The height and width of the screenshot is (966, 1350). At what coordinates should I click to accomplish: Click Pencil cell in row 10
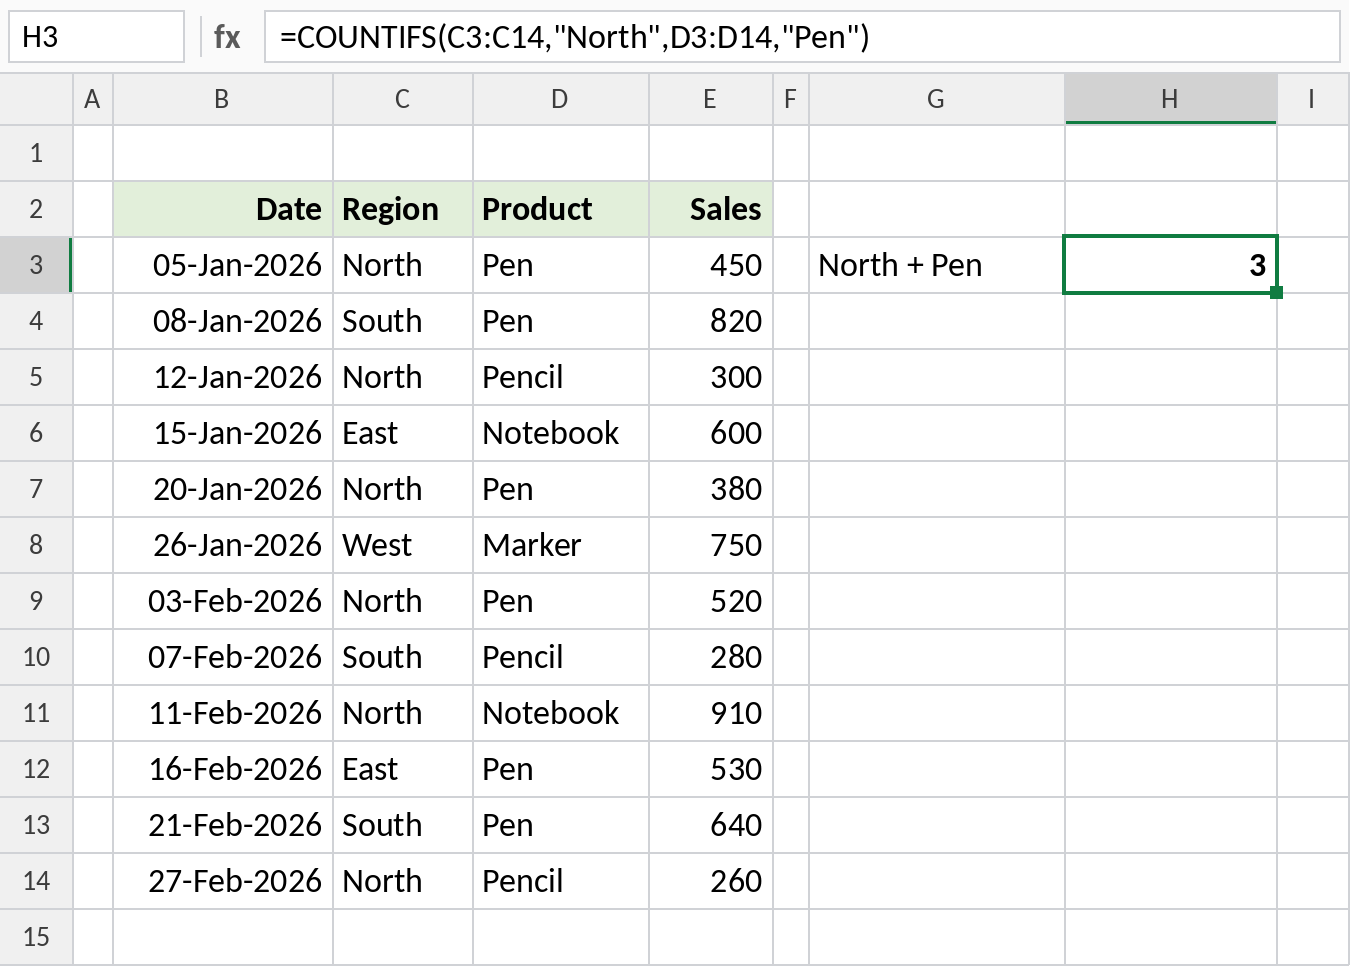[x=561, y=657]
